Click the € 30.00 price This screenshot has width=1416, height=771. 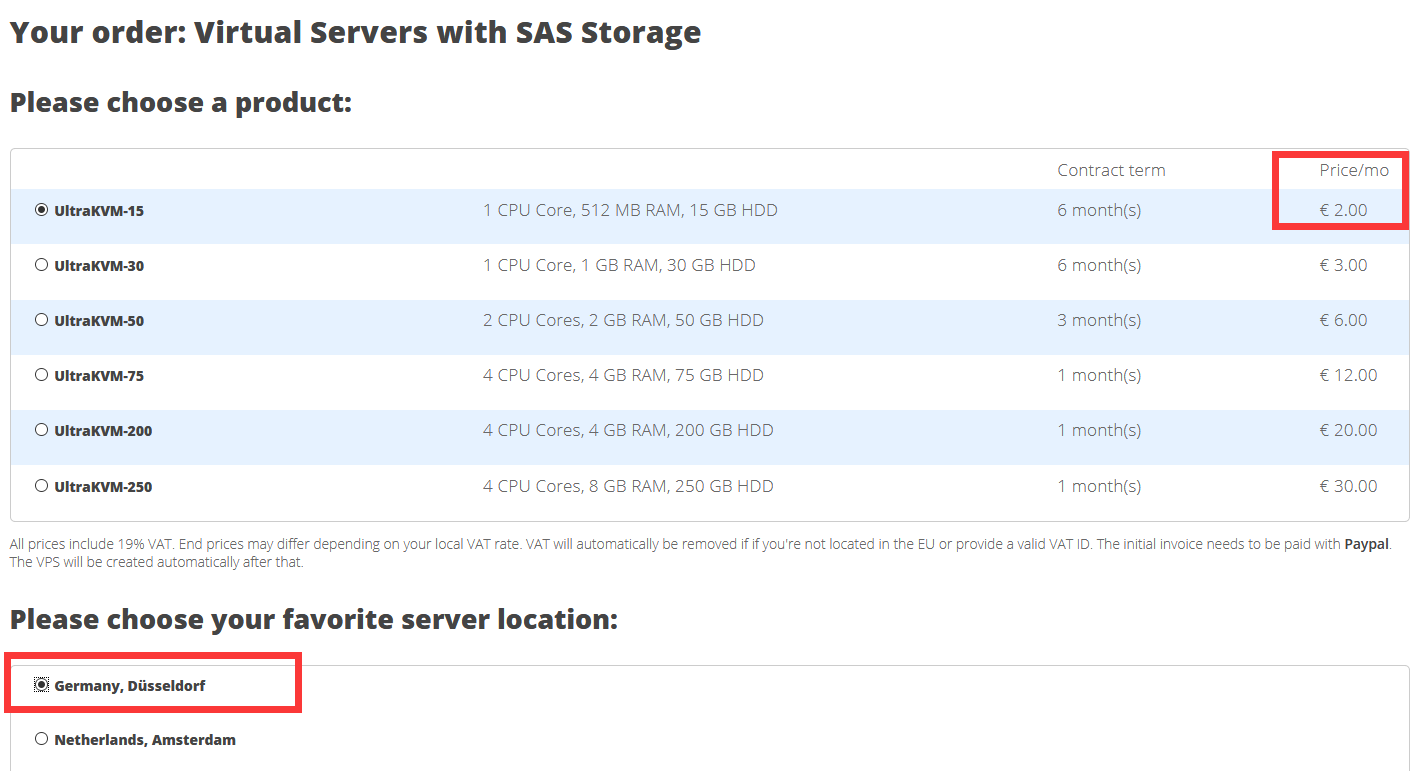(1348, 486)
